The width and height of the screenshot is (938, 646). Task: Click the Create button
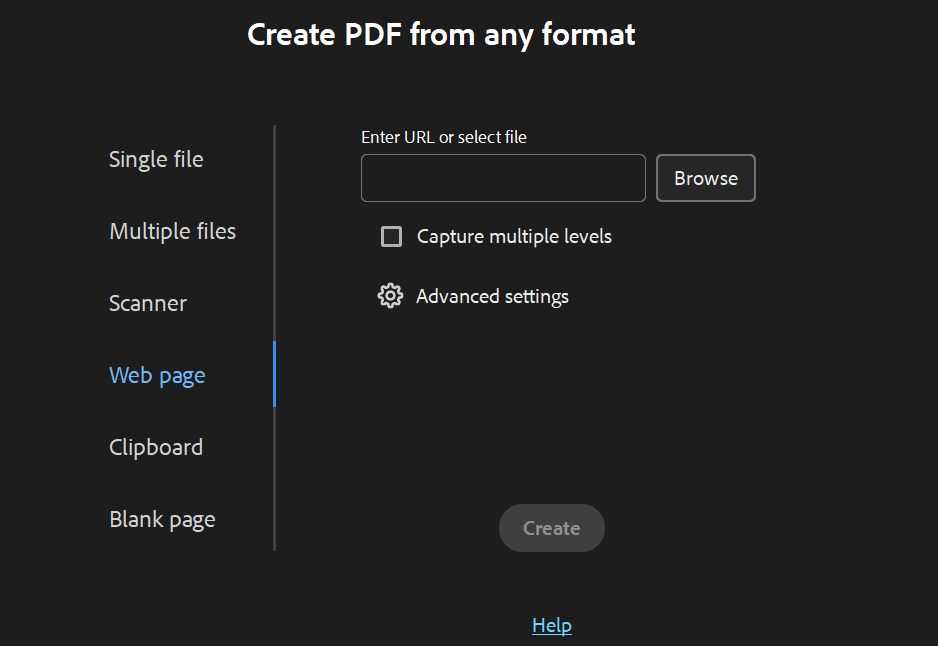point(552,528)
